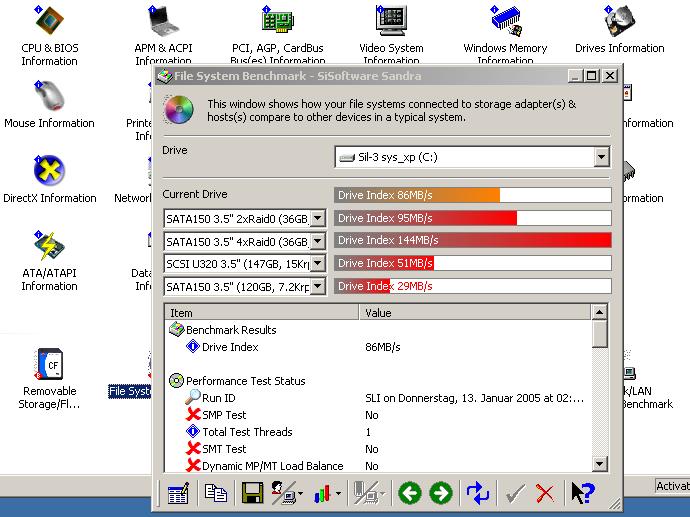
Task: Click the Item column header
Action: click(x=262, y=312)
